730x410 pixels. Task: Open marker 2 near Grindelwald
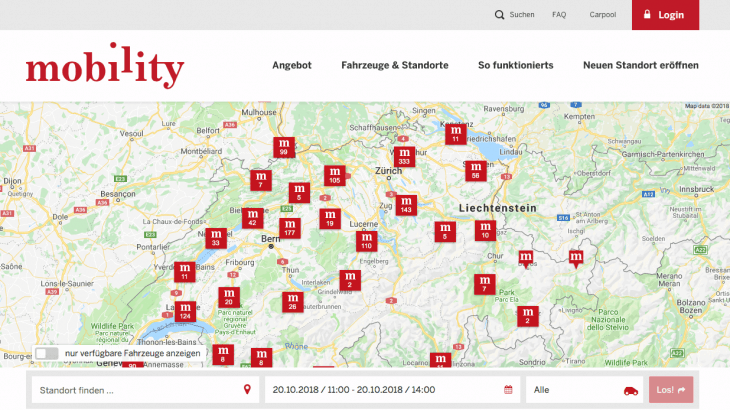[350, 280]
